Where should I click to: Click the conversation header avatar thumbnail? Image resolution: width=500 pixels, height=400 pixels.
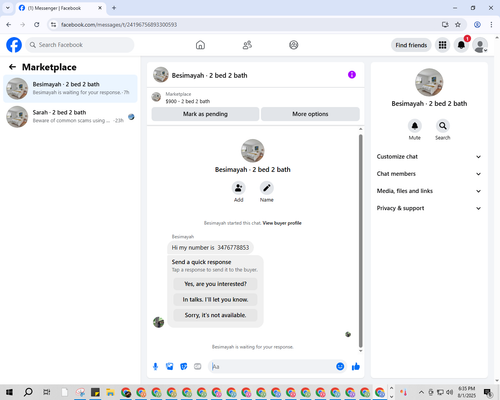tap(161, 75)
